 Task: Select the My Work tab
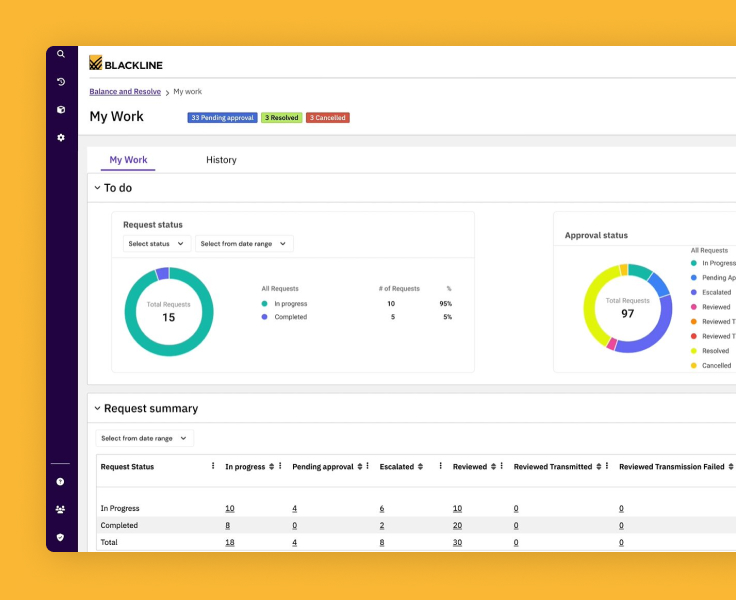tap(128, 160)
